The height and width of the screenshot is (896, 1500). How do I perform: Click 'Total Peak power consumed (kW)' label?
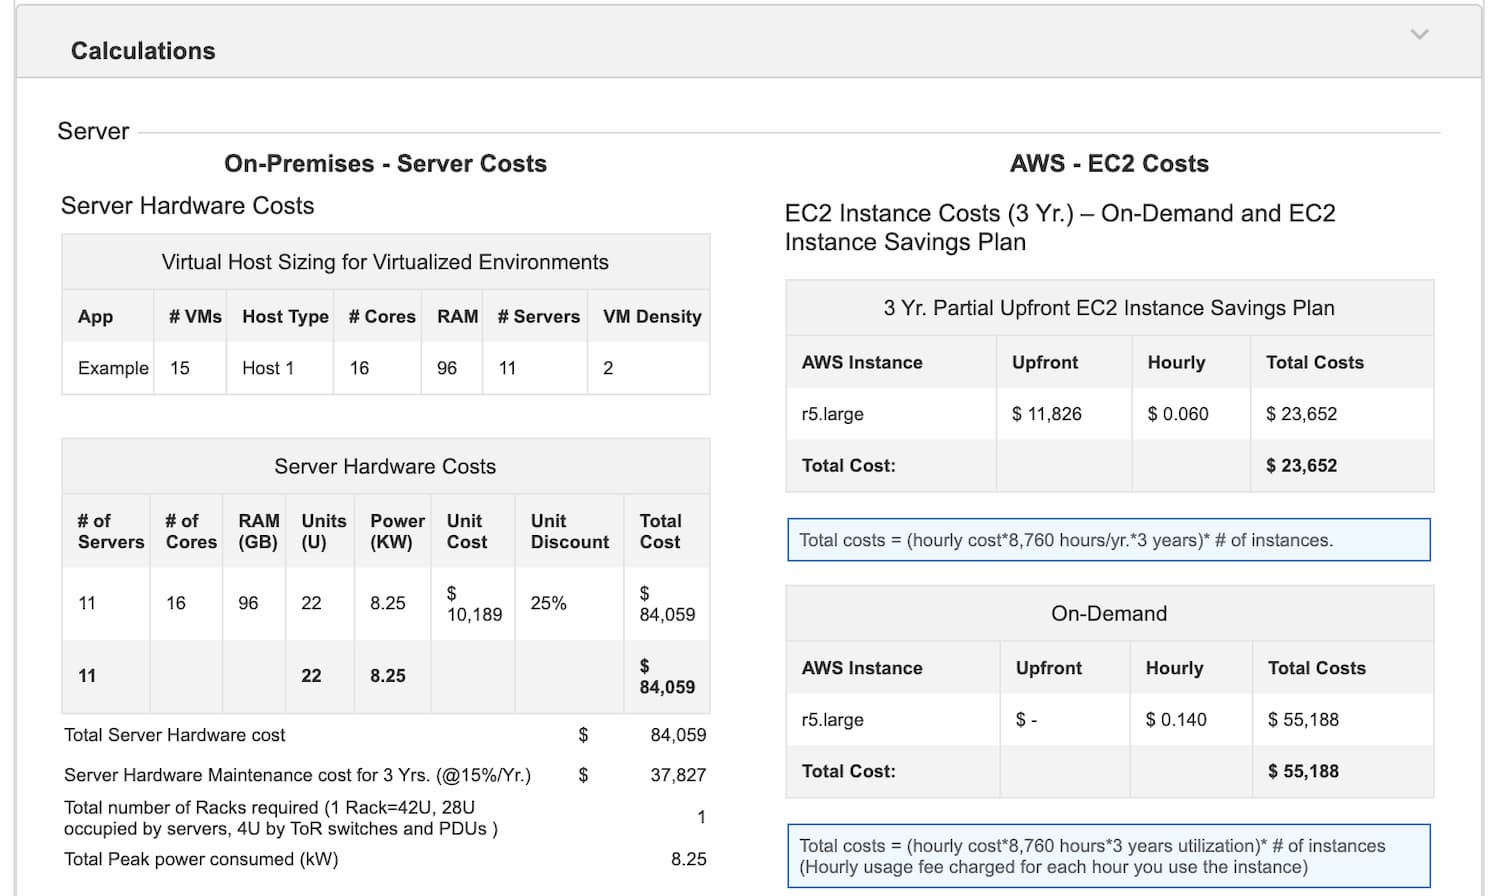coord(201,859)
